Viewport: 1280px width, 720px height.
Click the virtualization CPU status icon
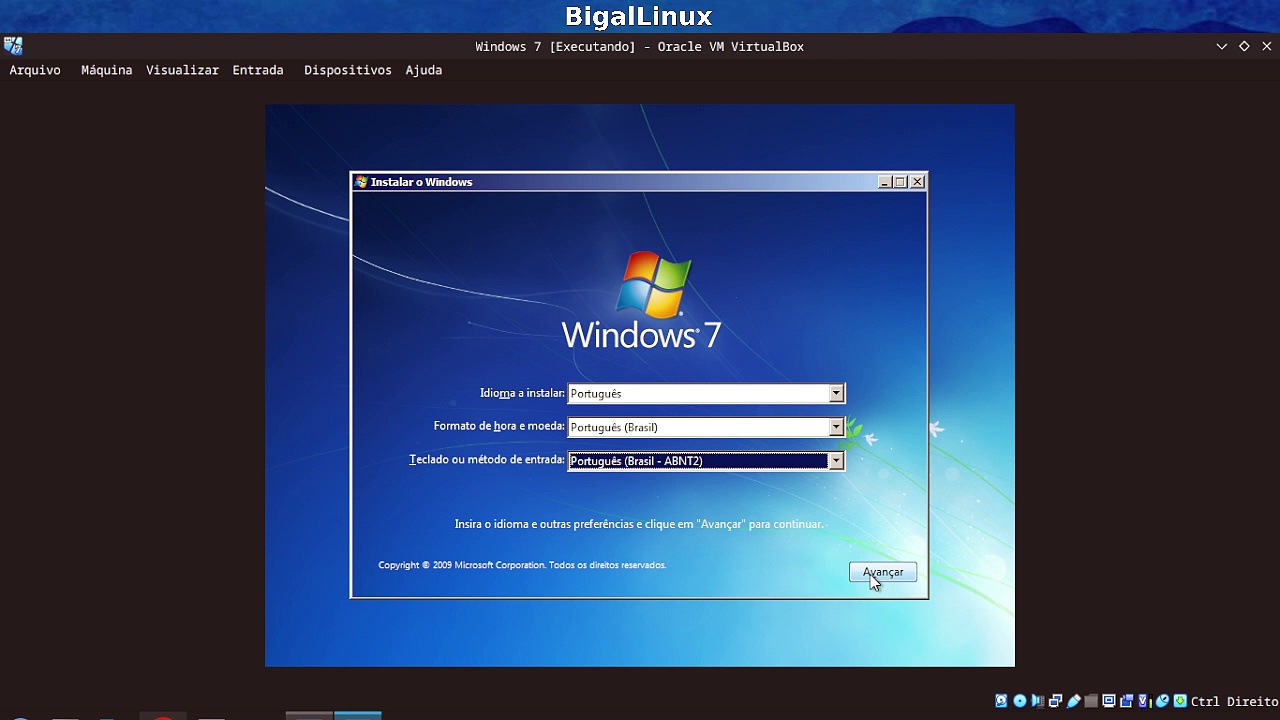tap(1145, 701)
